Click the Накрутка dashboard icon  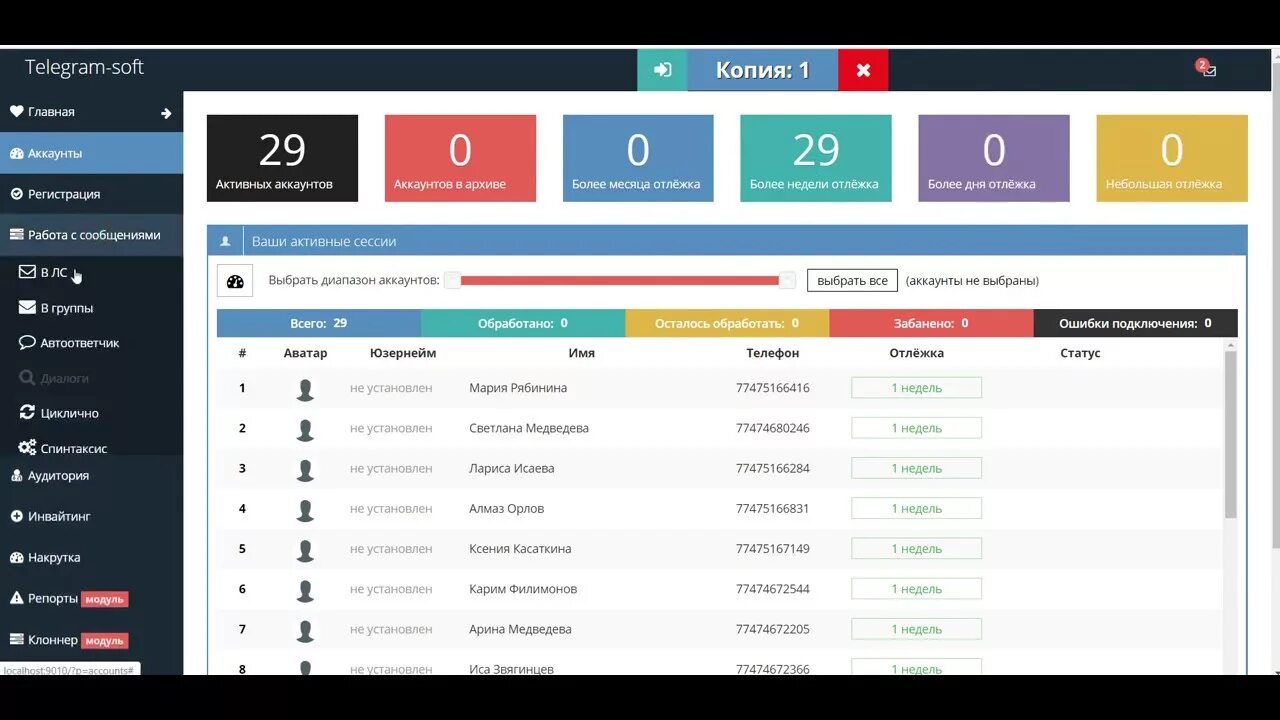[x=16, y=558]
